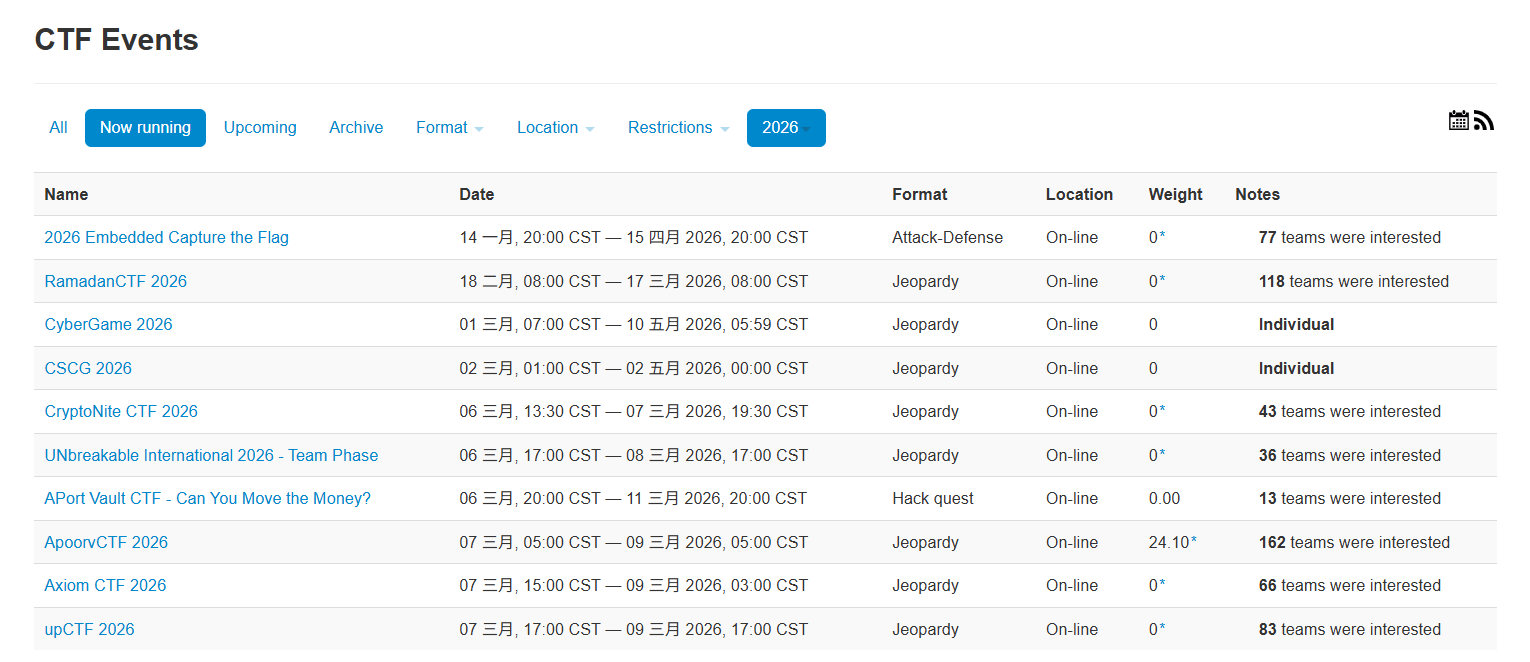Click the asterisk next to weight 24.10
The image size is (1530, 662).
tap(1194, 542)
